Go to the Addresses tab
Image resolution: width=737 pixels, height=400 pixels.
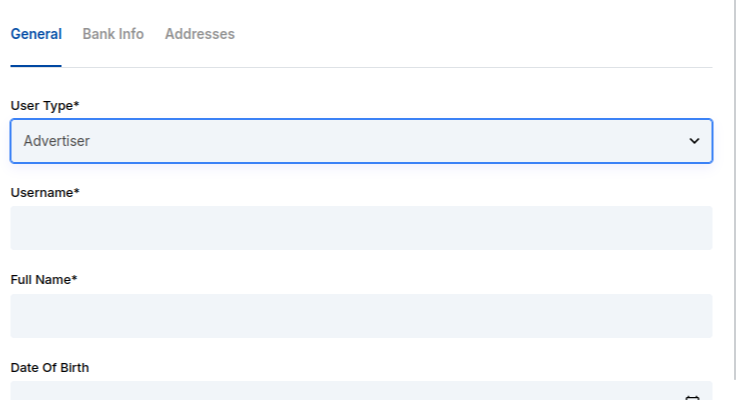[x=200, y=34]
